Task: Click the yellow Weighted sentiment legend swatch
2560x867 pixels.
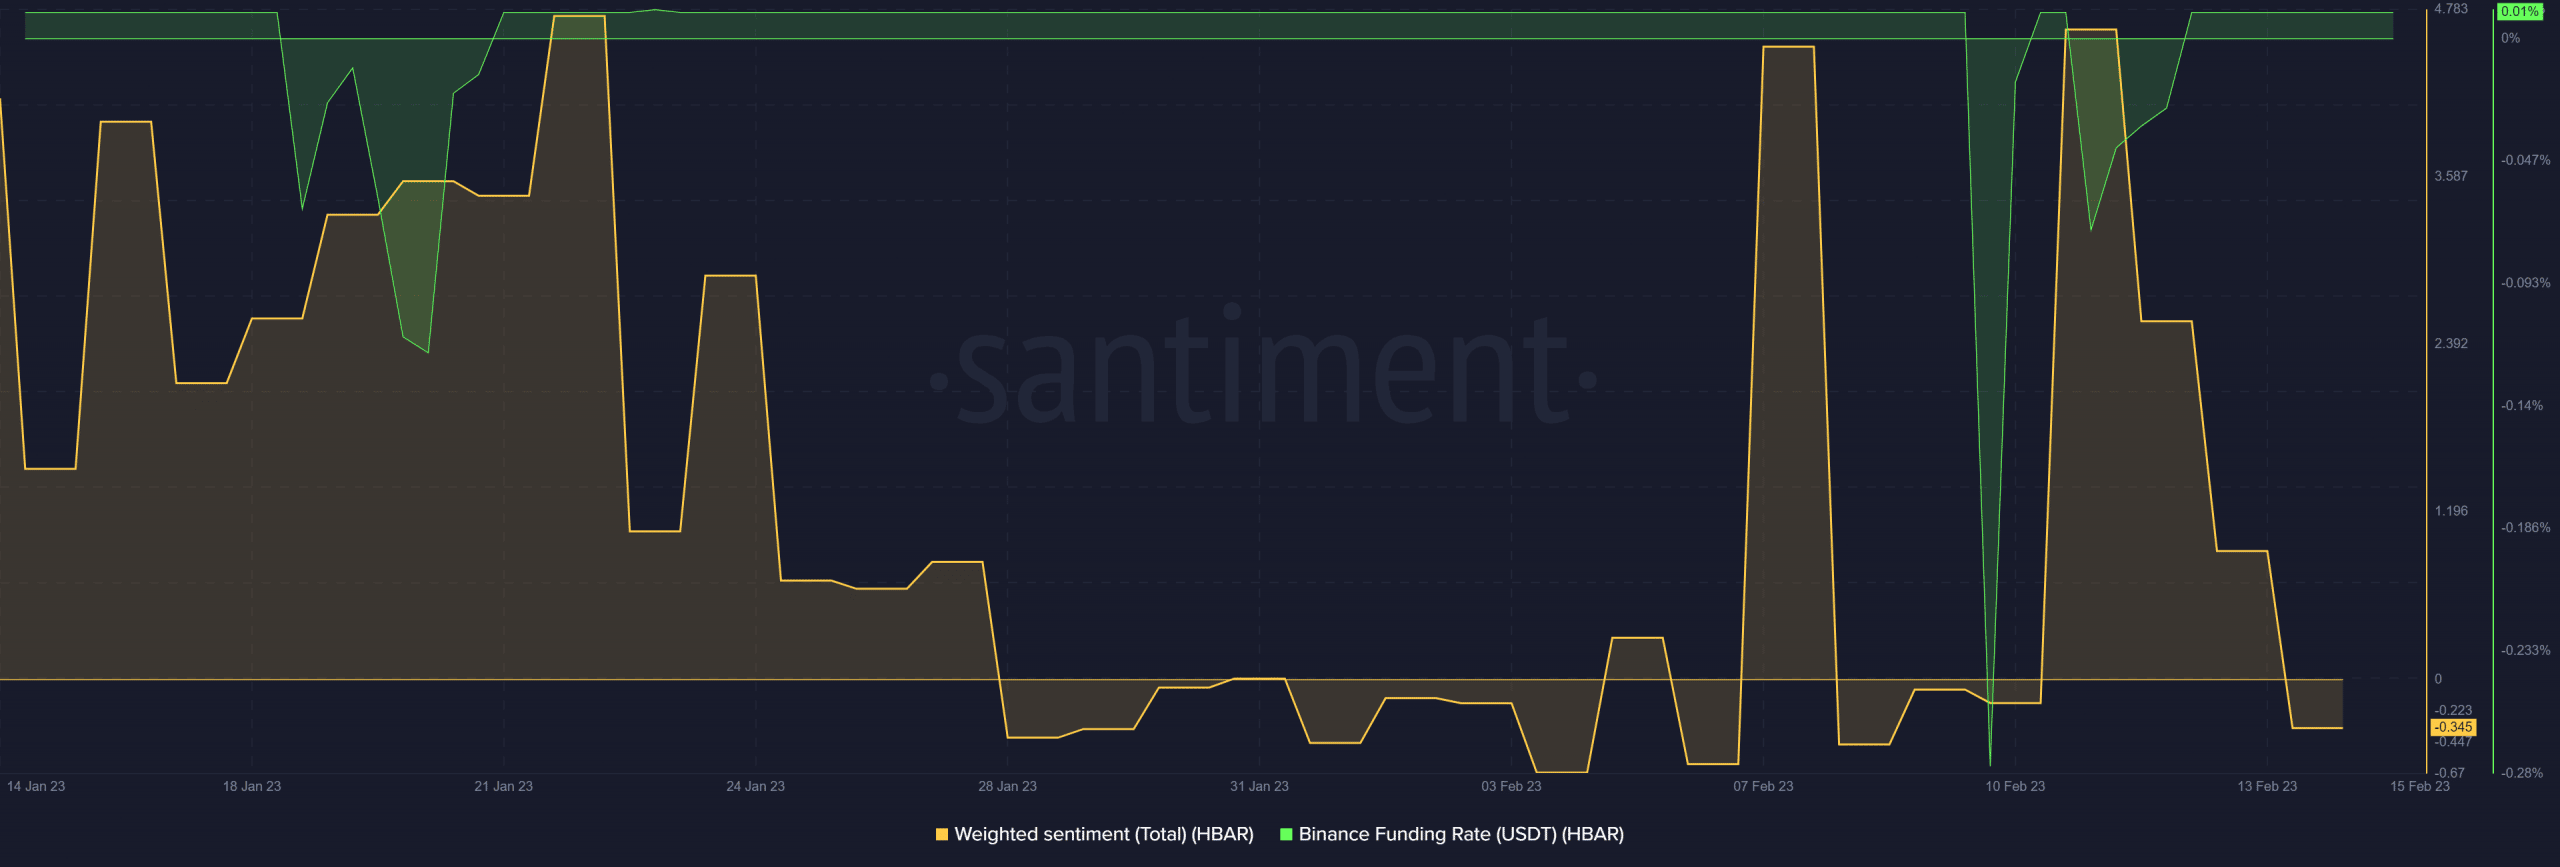Action: pos(941,834)
